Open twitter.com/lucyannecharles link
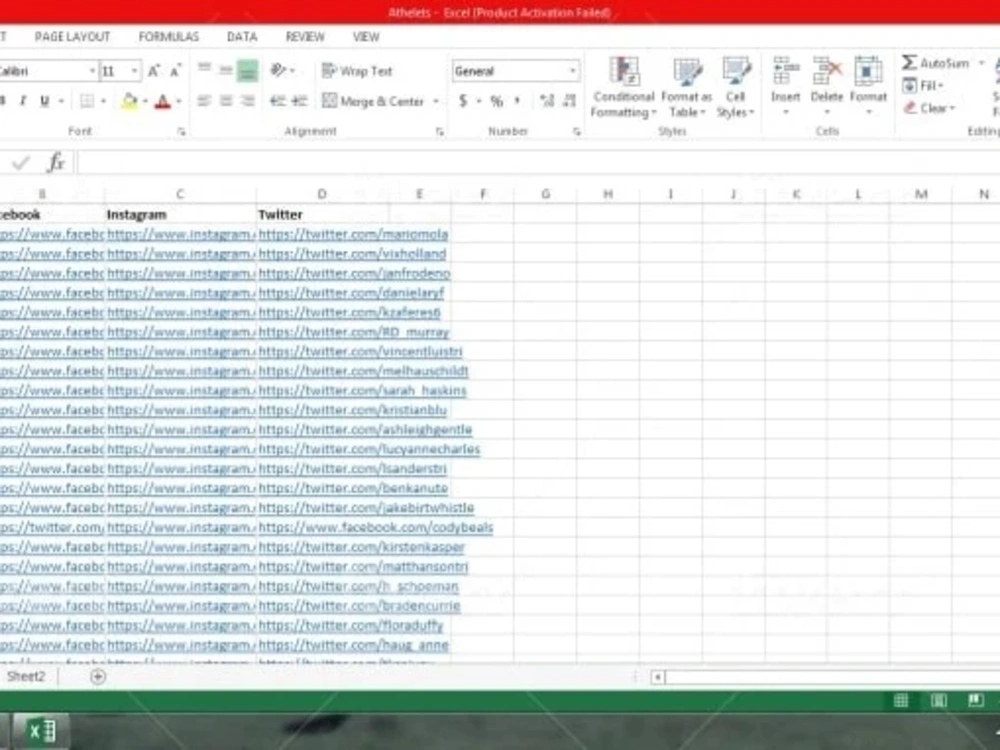Viewport: 1000px width, 750px height. pyautogui.click(x=369, y=449)
